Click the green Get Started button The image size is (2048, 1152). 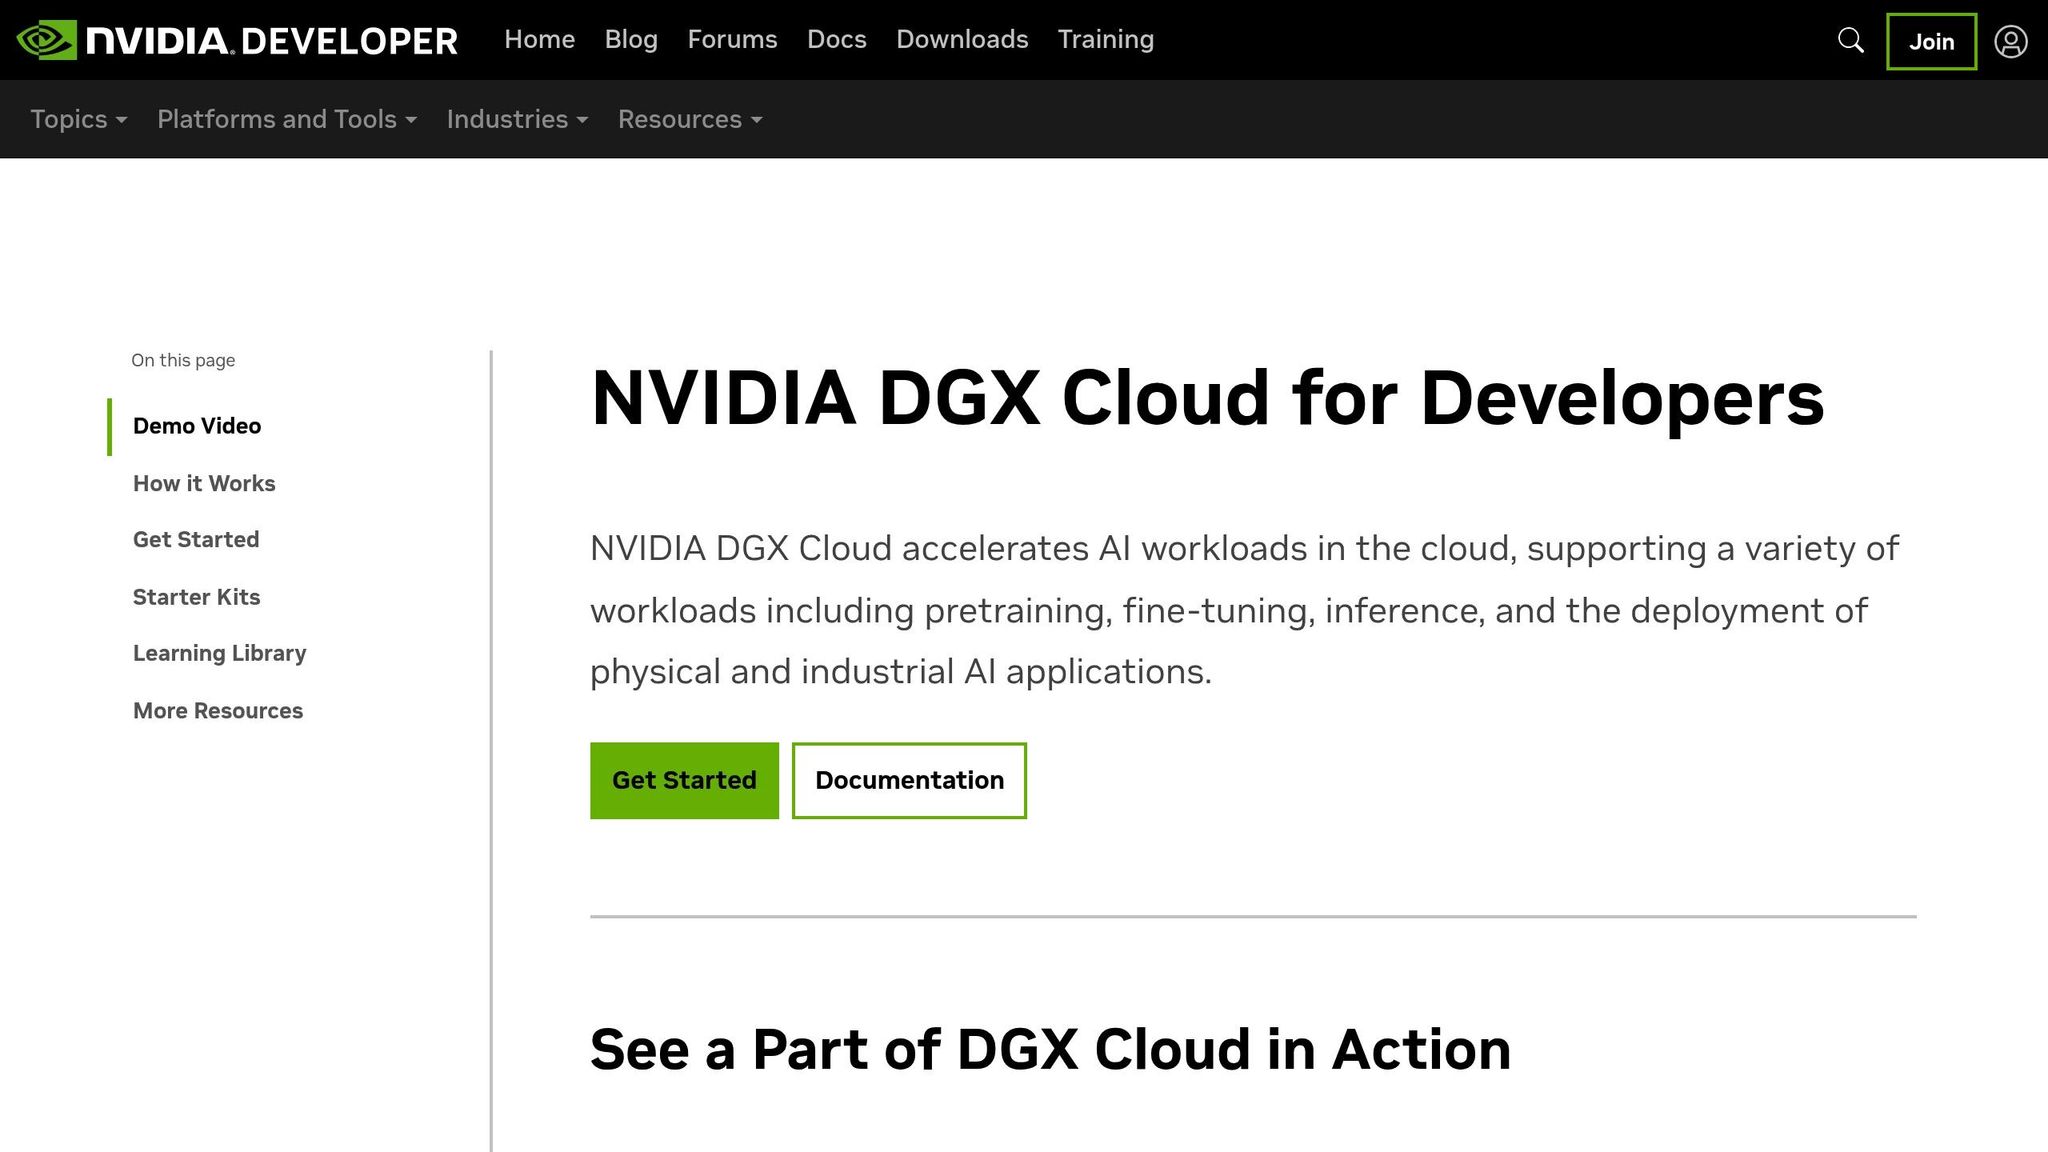pyautogui.click(x=684, y=780)
